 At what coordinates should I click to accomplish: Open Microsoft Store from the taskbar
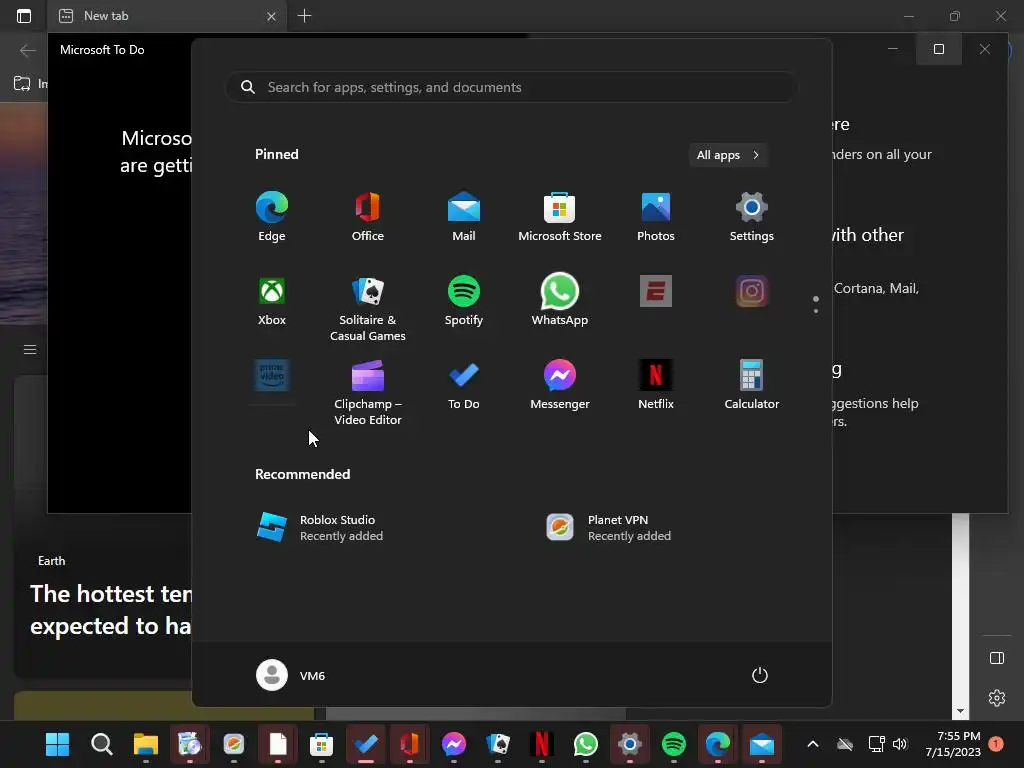pyautogui.click(x=321, y=744)
